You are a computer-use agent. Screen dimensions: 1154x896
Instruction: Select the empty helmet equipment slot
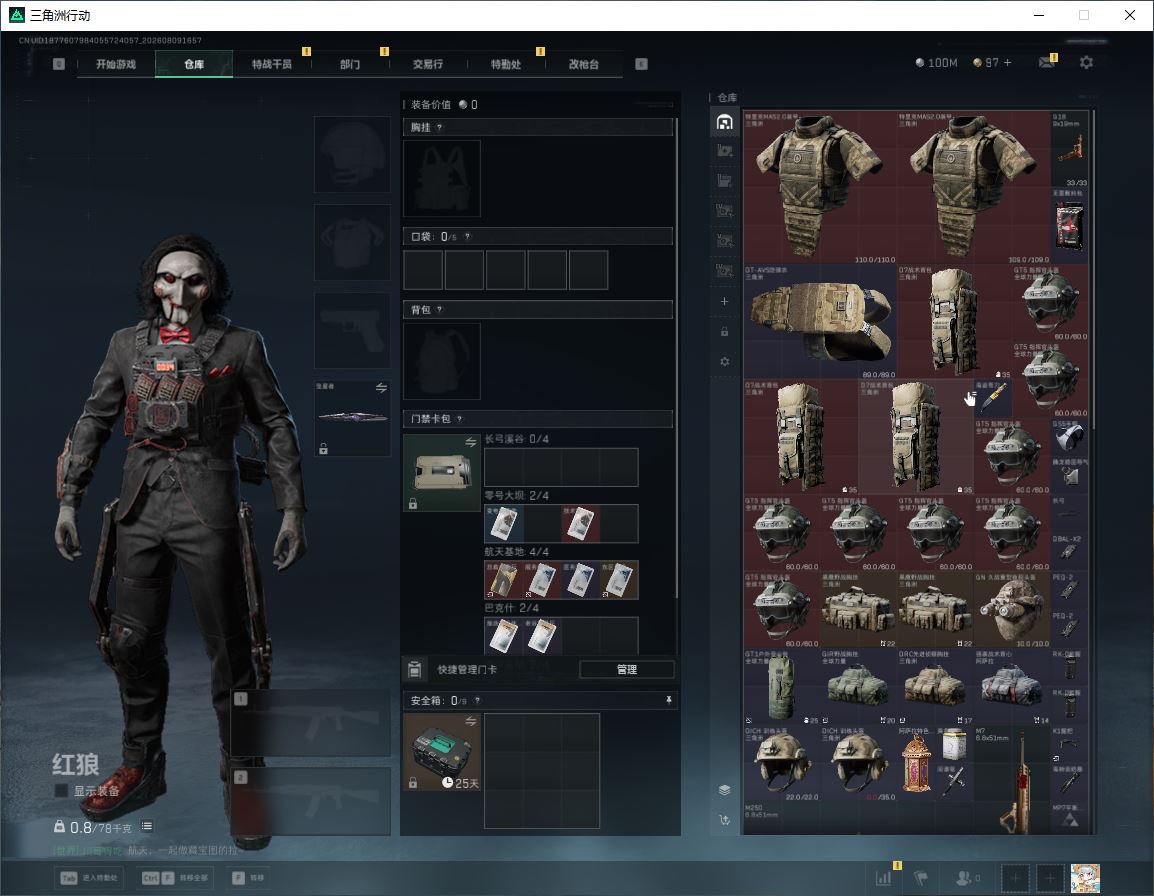(353, 155)
